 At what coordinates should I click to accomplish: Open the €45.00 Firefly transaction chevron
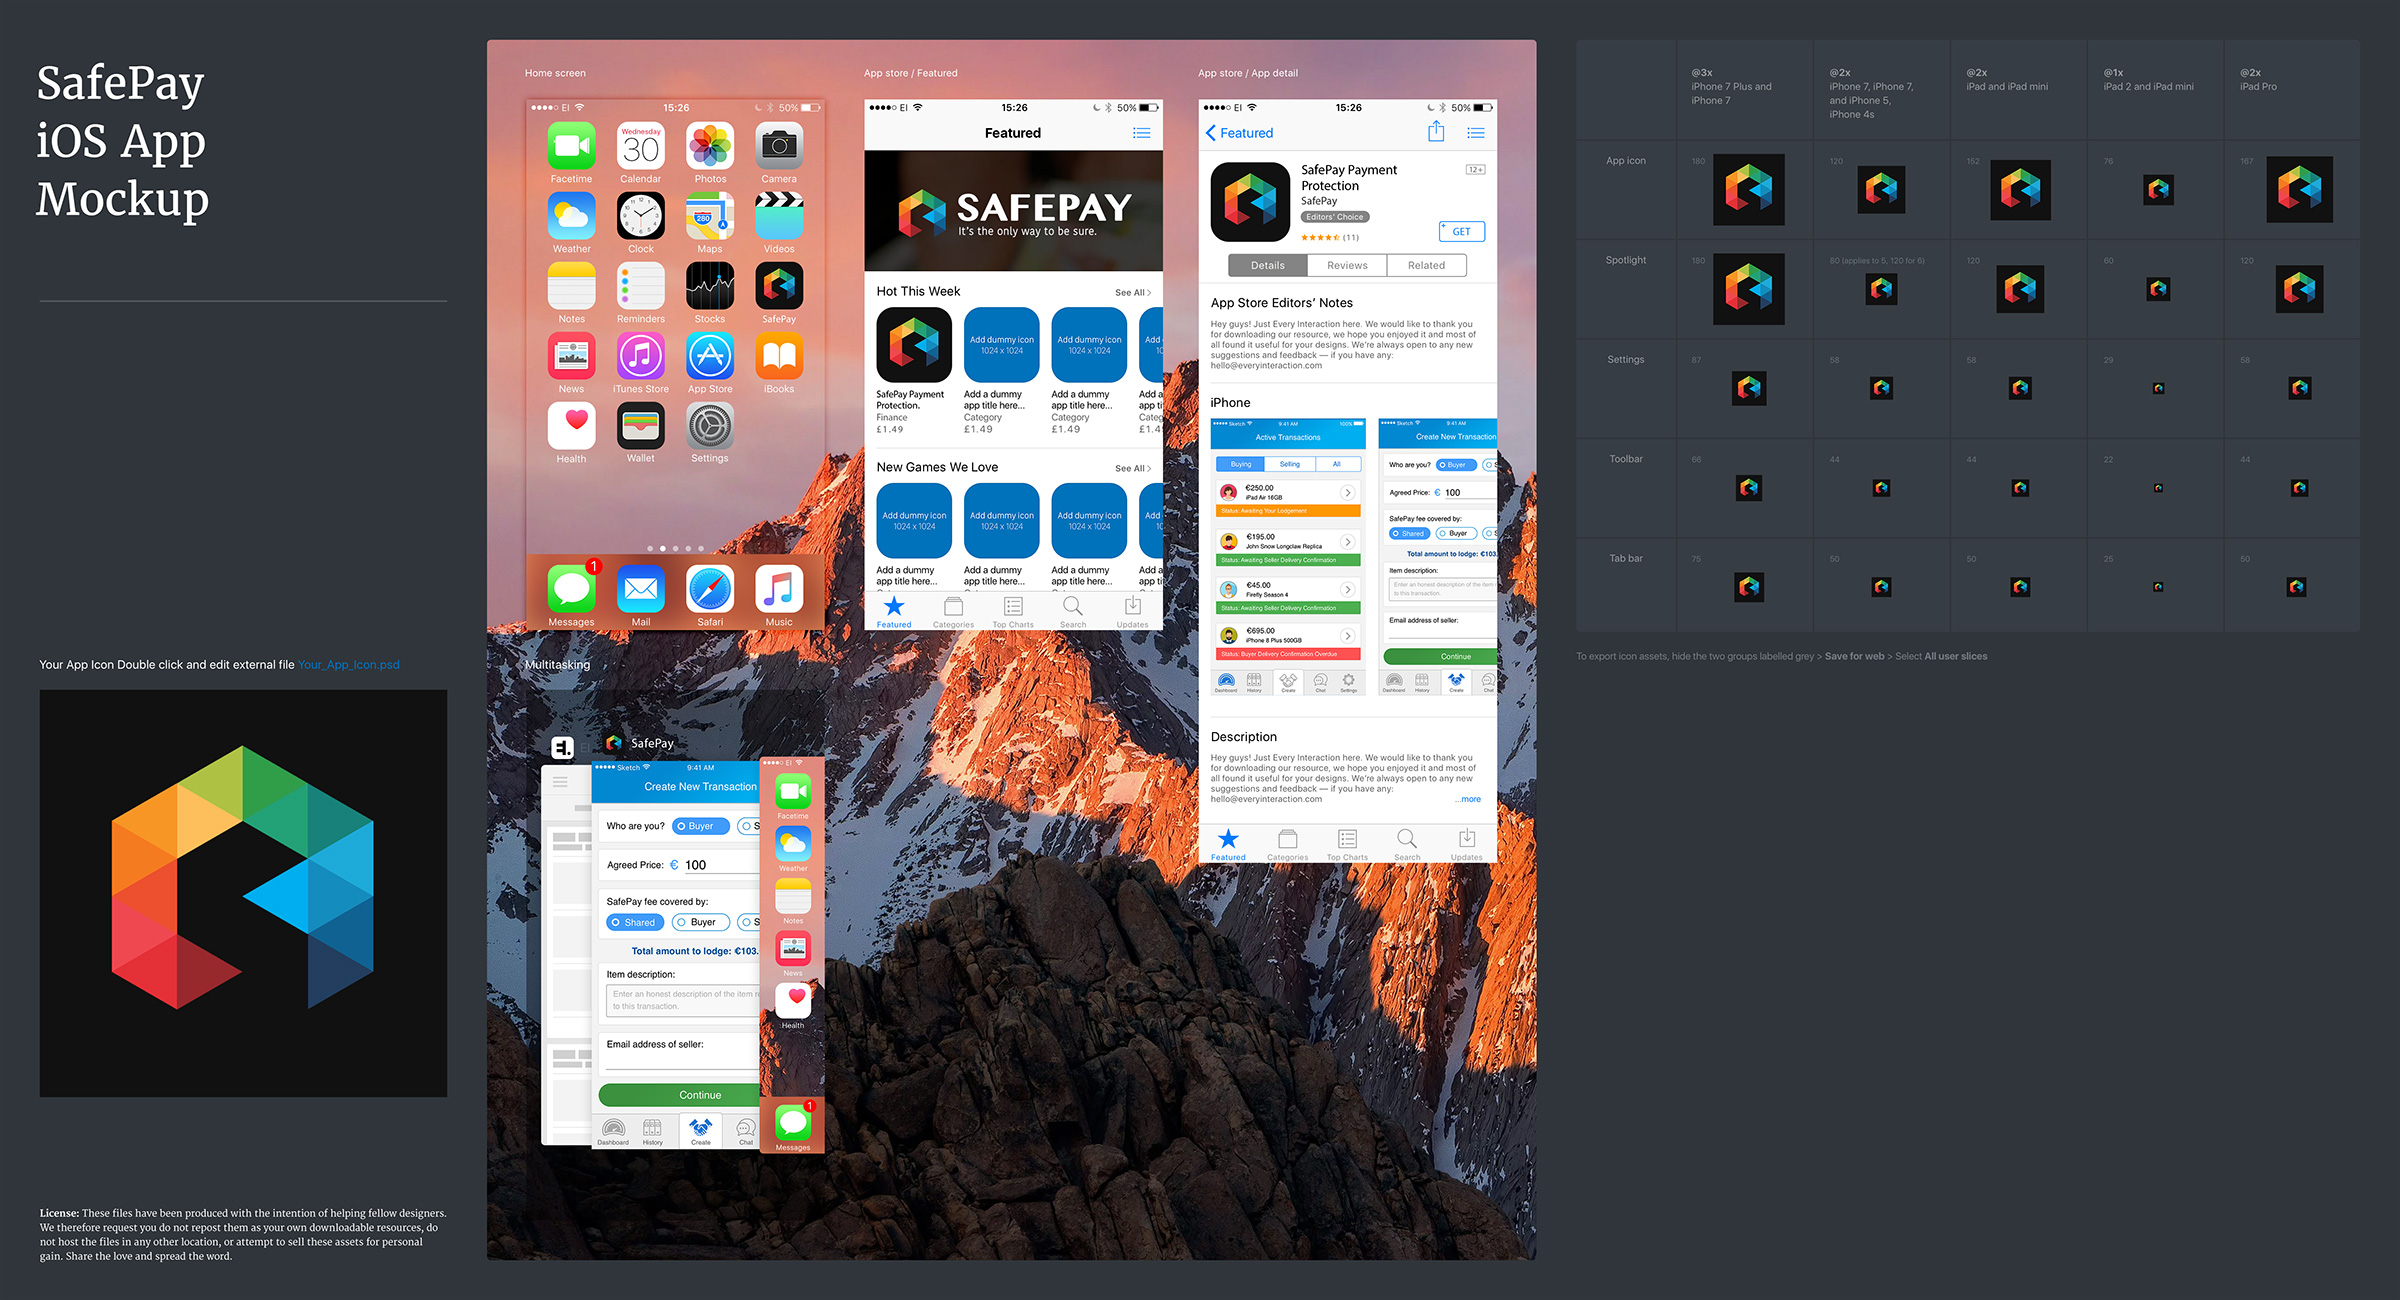point(1348,589)
